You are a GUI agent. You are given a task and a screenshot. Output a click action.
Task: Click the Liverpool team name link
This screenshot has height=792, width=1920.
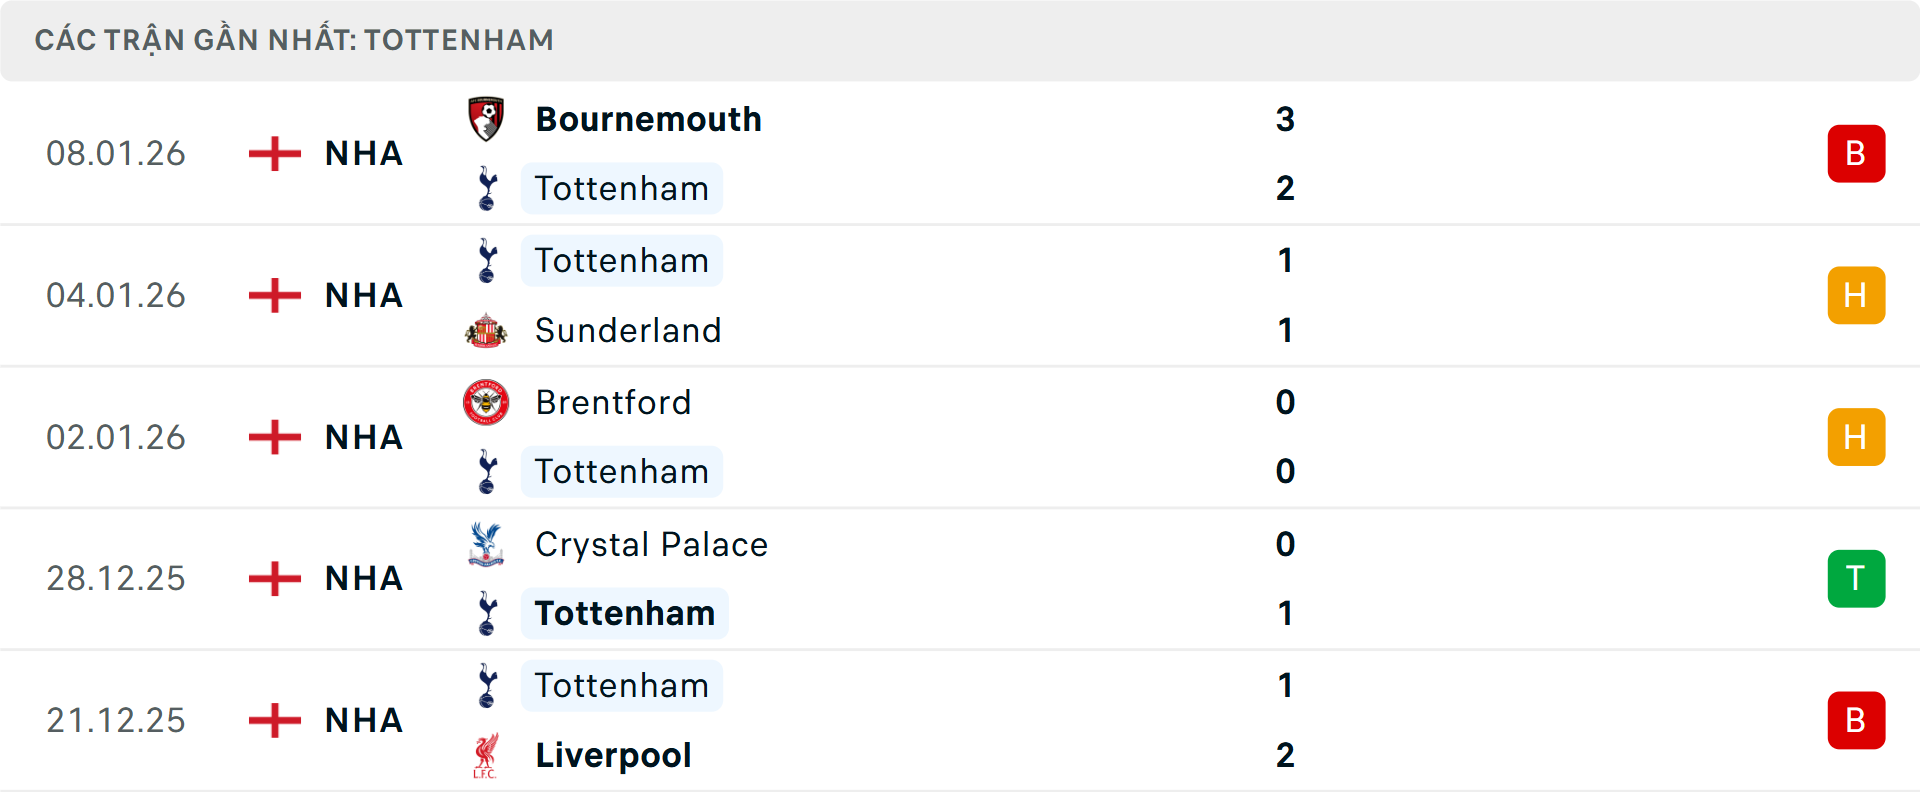pos(613,755)
